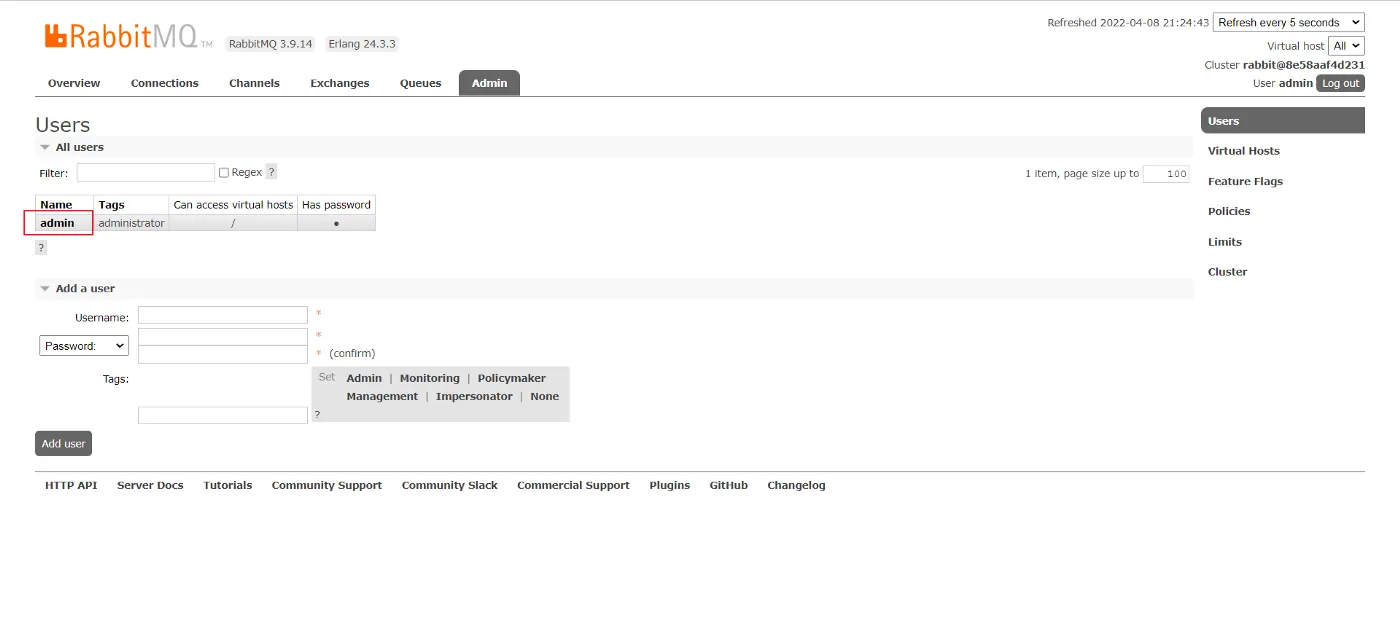Click the Can access virtual hosts header
This screenshot has width=1400, height=644.
[x=233, y=204]
